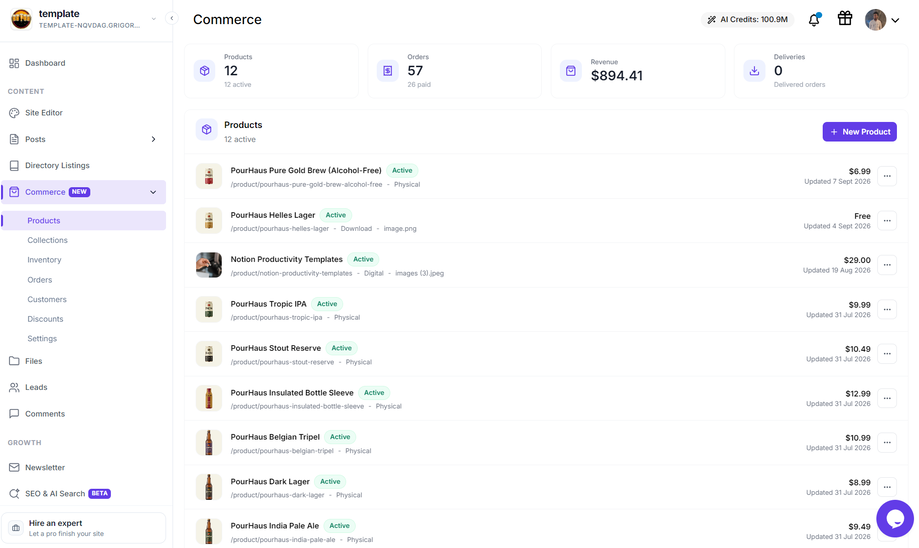This screenshot has width=919, height=548.
Task: Click the $894.41 revenue value
Action: pyautogui.click(x=617, y=76)
